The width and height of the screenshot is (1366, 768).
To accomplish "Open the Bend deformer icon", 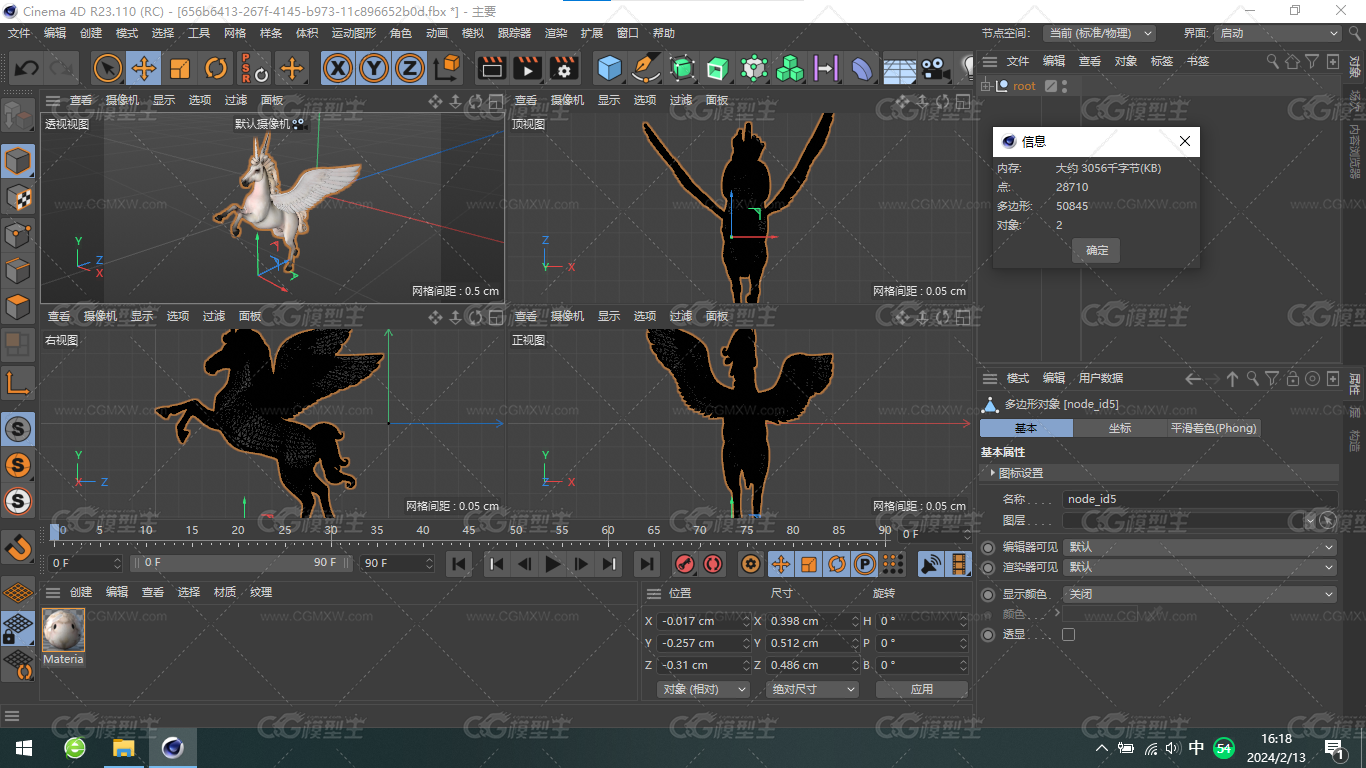I will point(862,68).
